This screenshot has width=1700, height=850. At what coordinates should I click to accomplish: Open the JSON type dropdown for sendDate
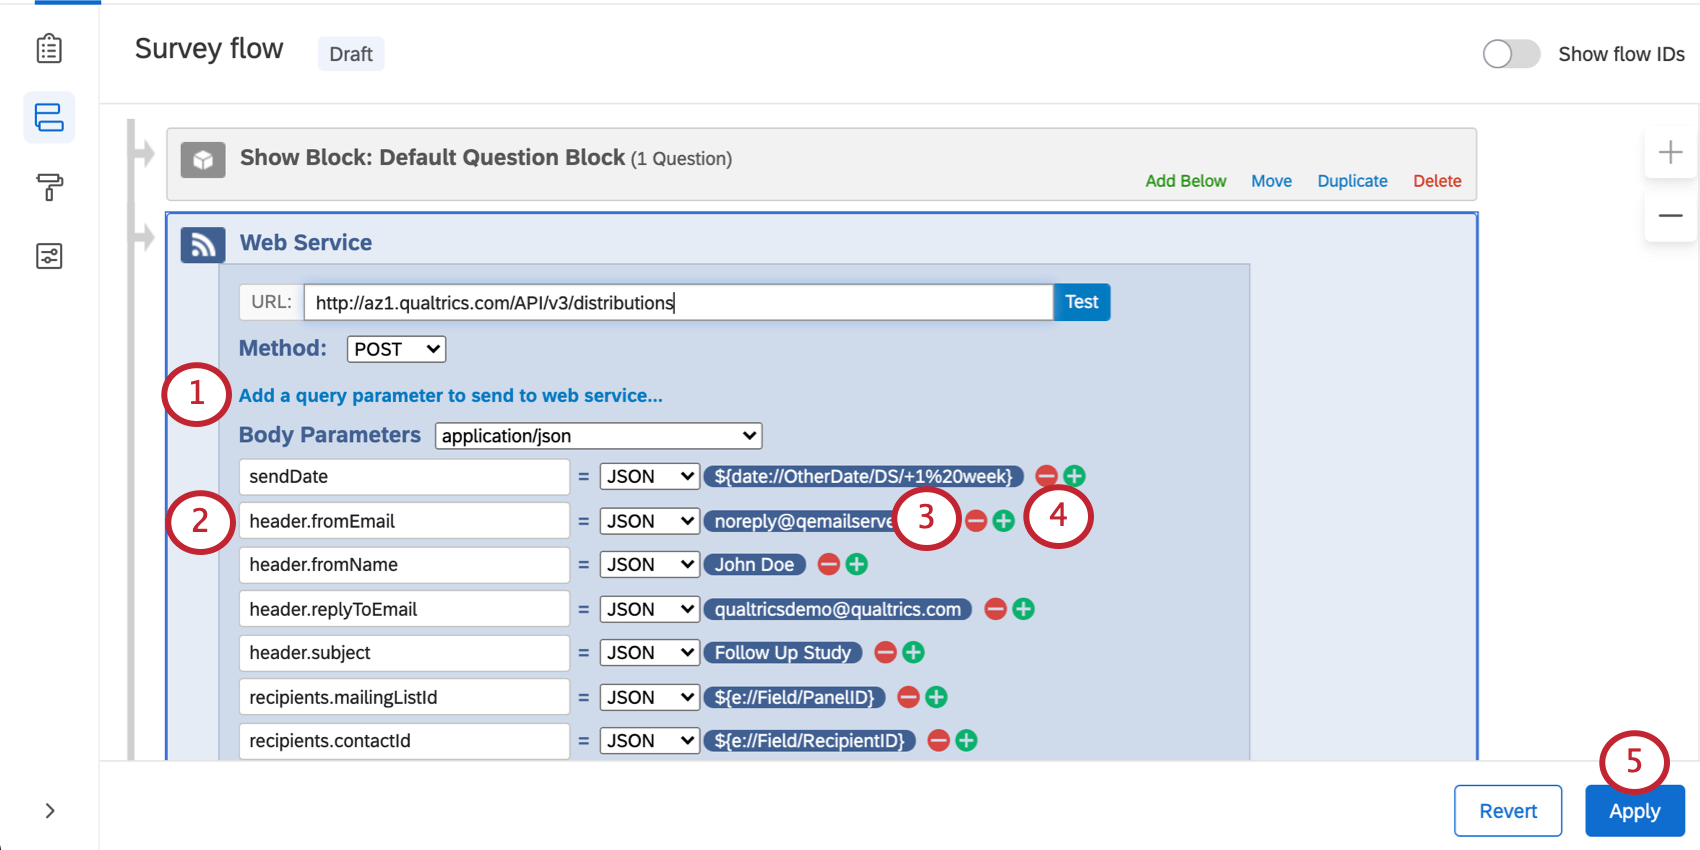pyautogui.click(x=649, y=477)
